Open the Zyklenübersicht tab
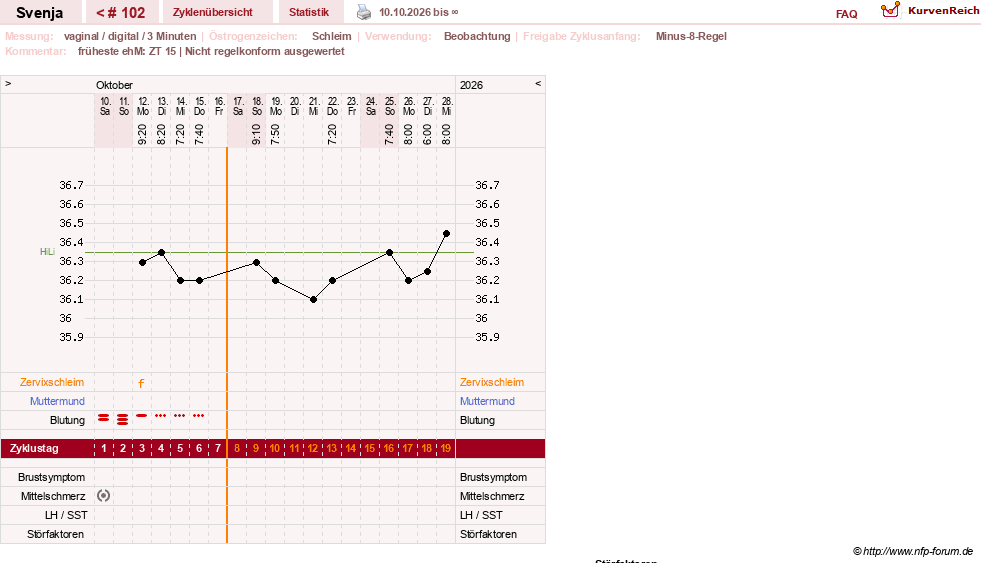This screenshot has width=981, height=563. tap(213, 13)
